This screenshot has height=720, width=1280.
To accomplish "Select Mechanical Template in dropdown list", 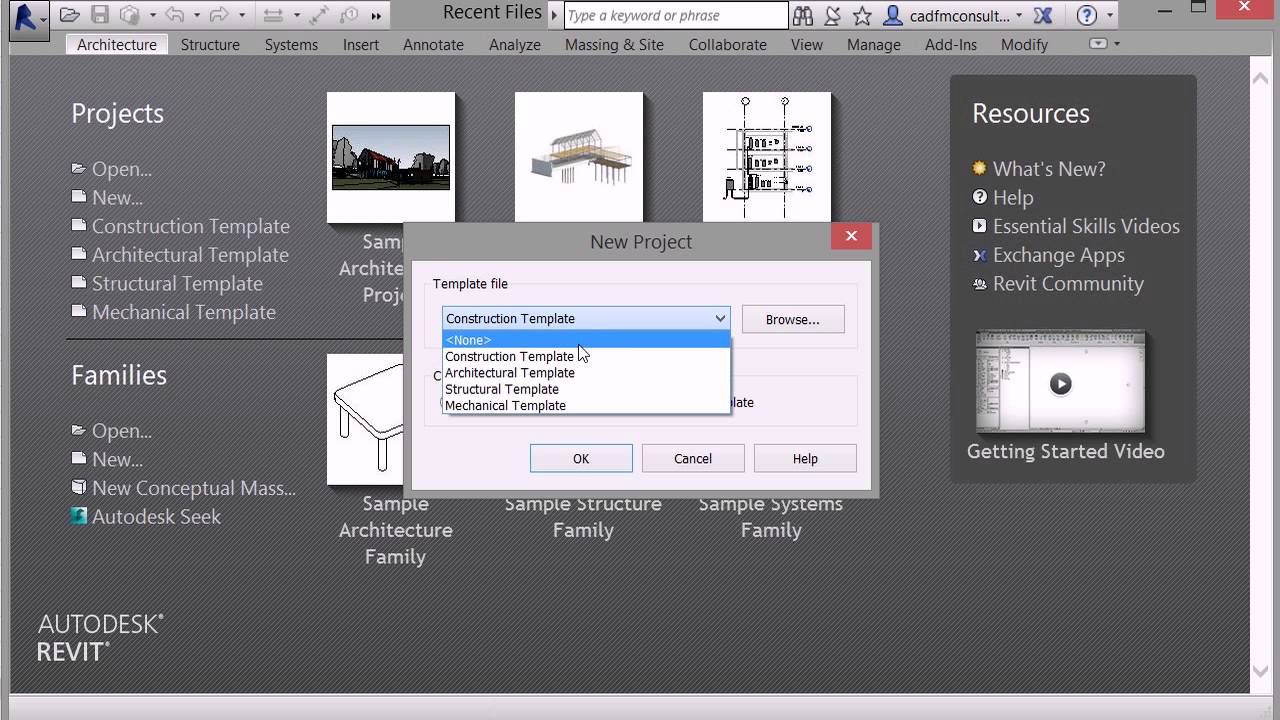I will click(587, 405).
